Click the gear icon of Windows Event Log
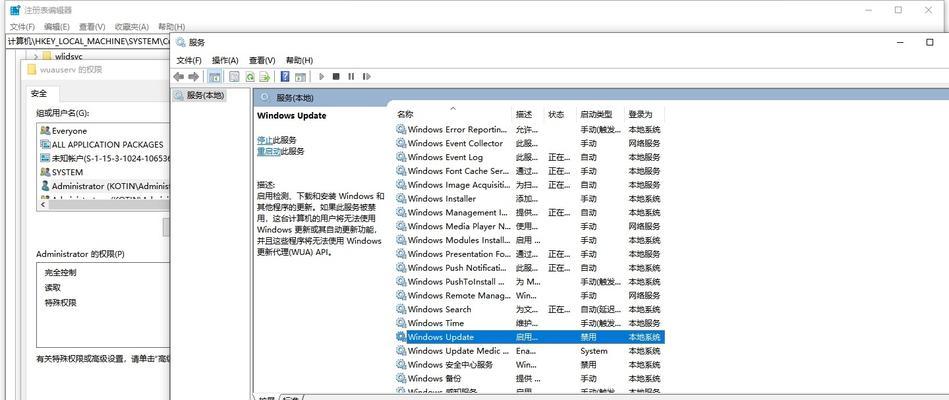Screen dimensions: 949x400 pyautogui.click(x=401, y=157)
